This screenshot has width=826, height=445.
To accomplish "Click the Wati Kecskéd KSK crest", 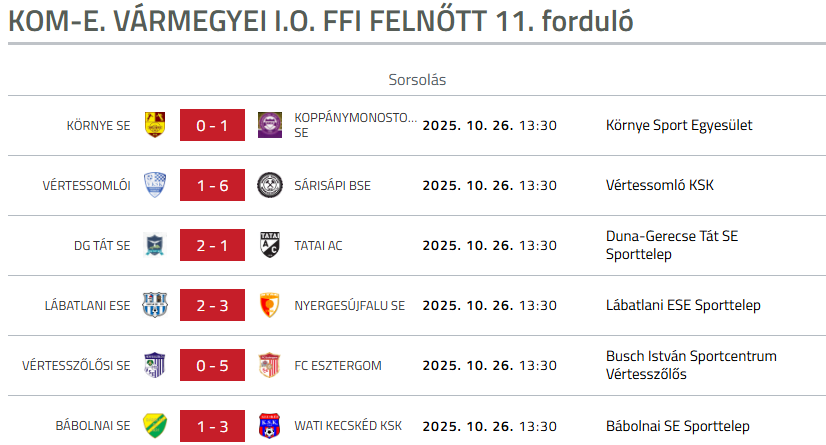I will pos(269,425).
